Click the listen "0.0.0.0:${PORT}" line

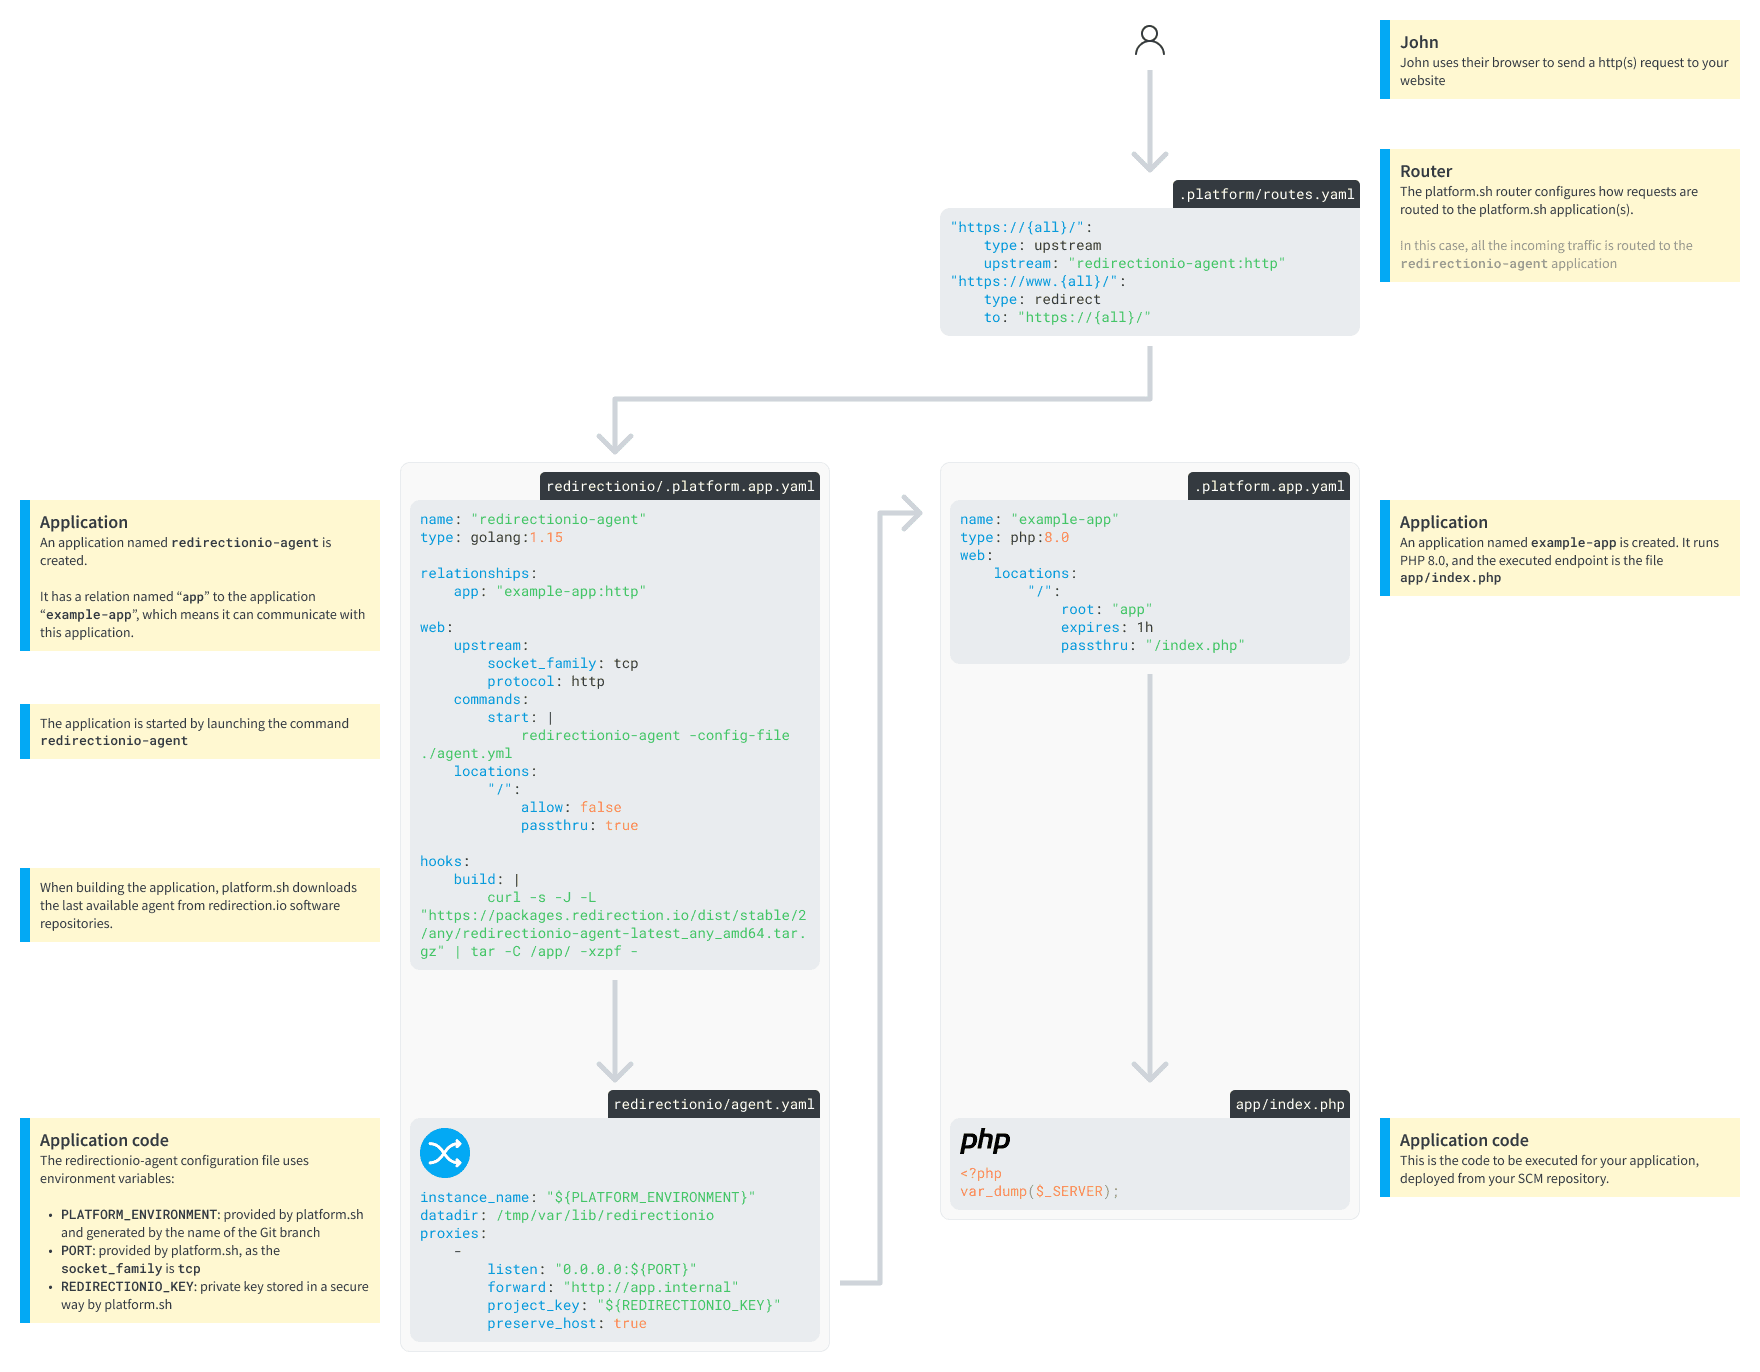(592, 1269)
